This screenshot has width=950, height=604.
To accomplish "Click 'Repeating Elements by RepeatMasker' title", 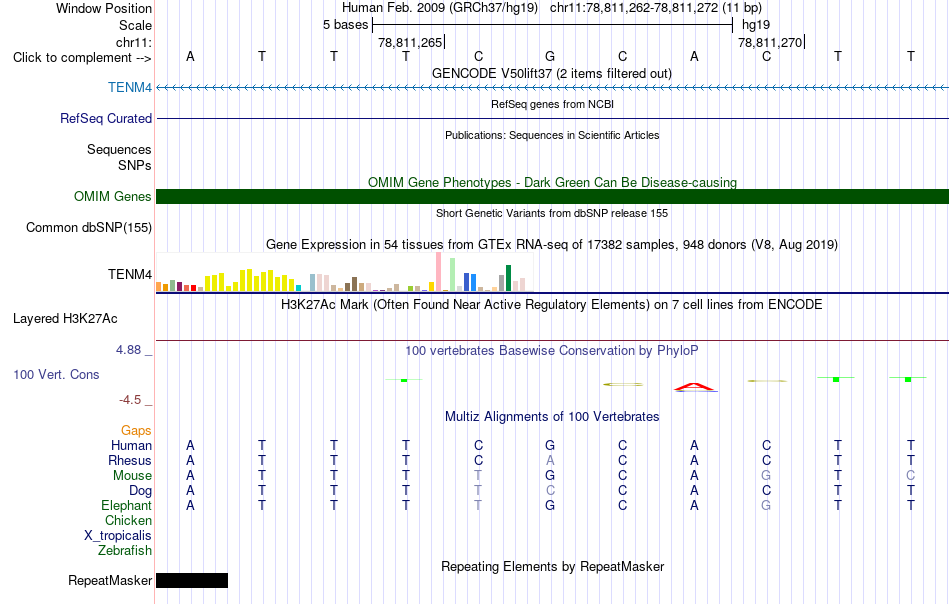I will 552,566.
